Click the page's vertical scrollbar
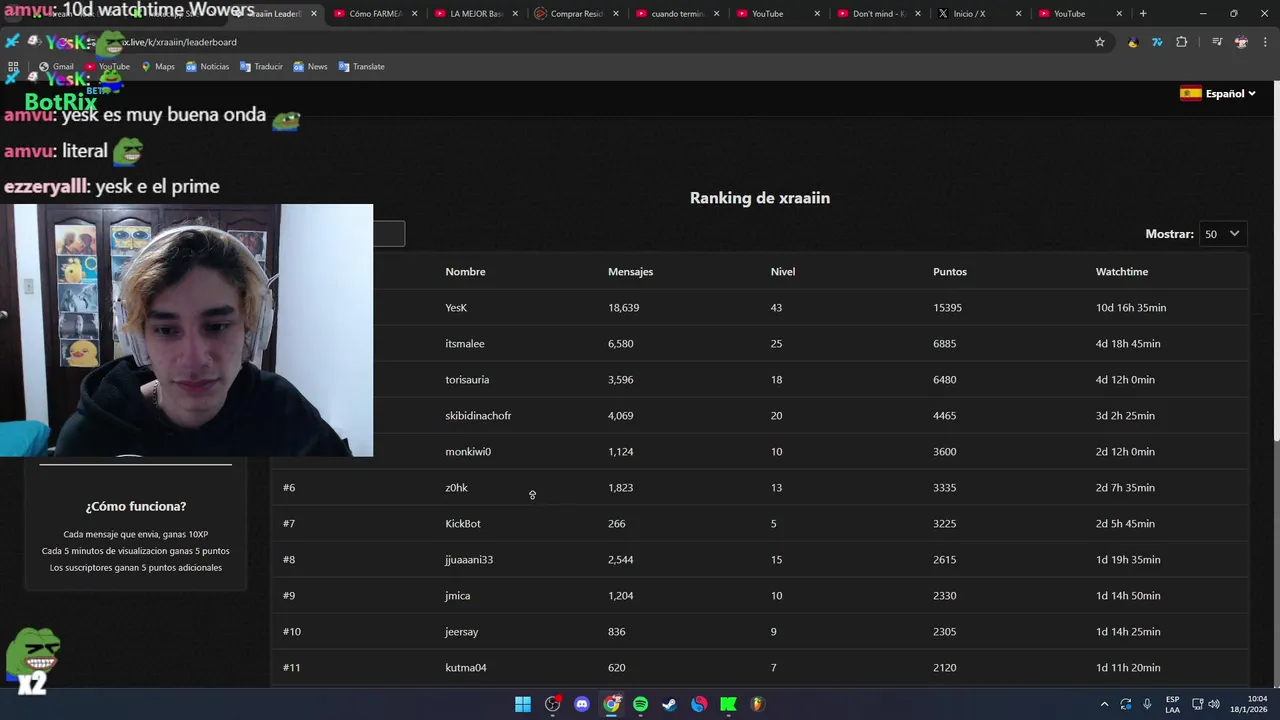Screen dimensions: 1280x720 pyautogui.click(x=1275, y=260)
